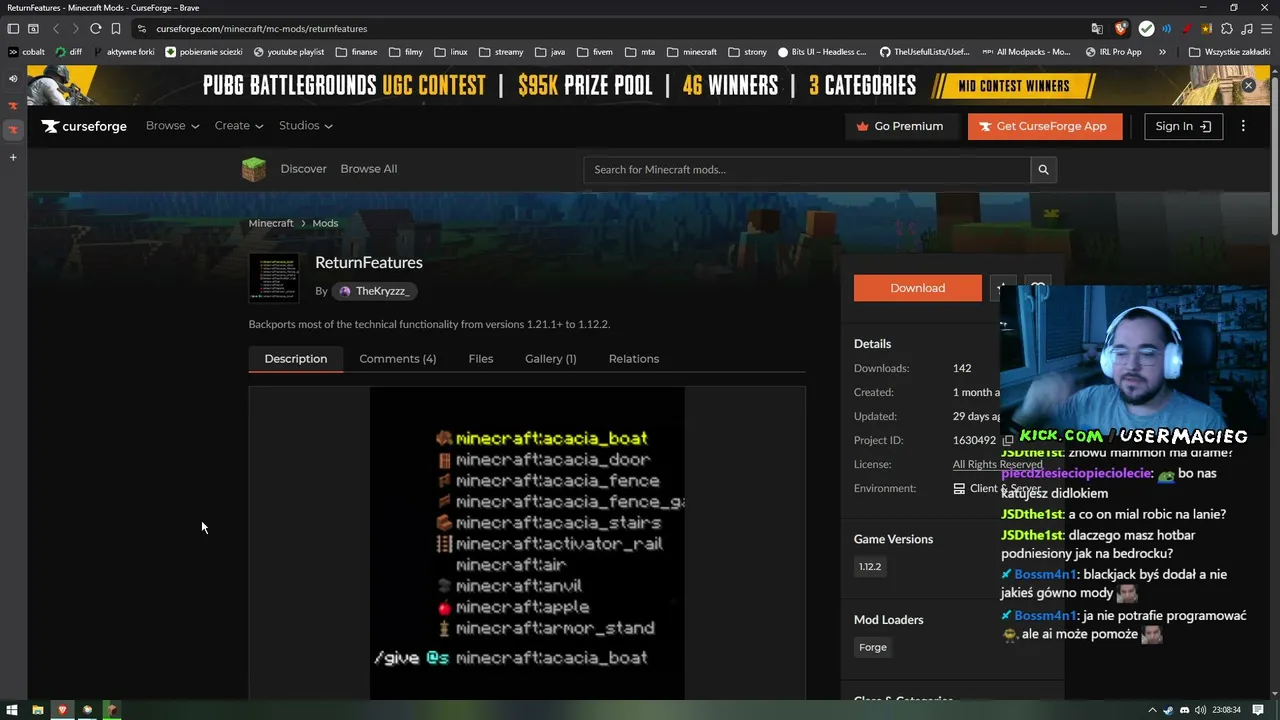Click Browse All in Minecraft nav
The image size is (1280, 720).
(x=369, y=169)
